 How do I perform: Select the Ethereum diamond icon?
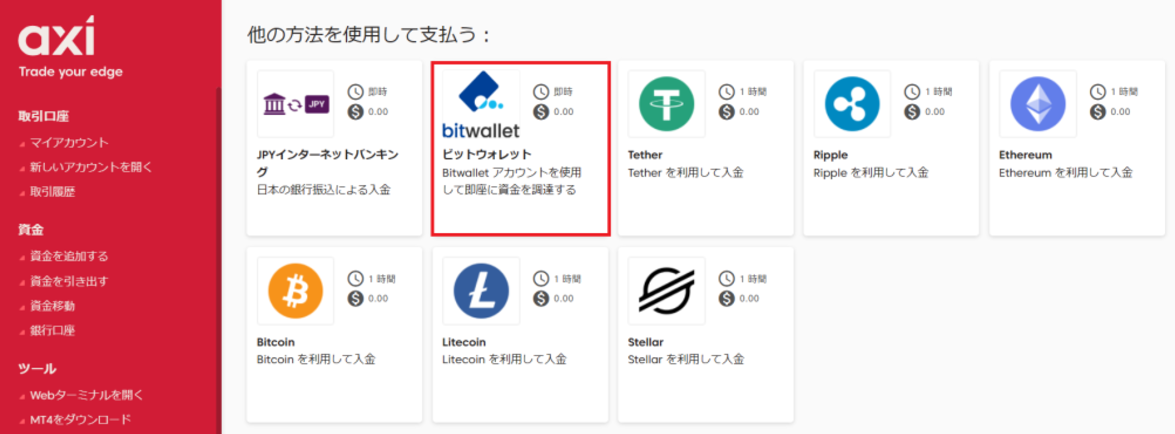coord(1037,104)
